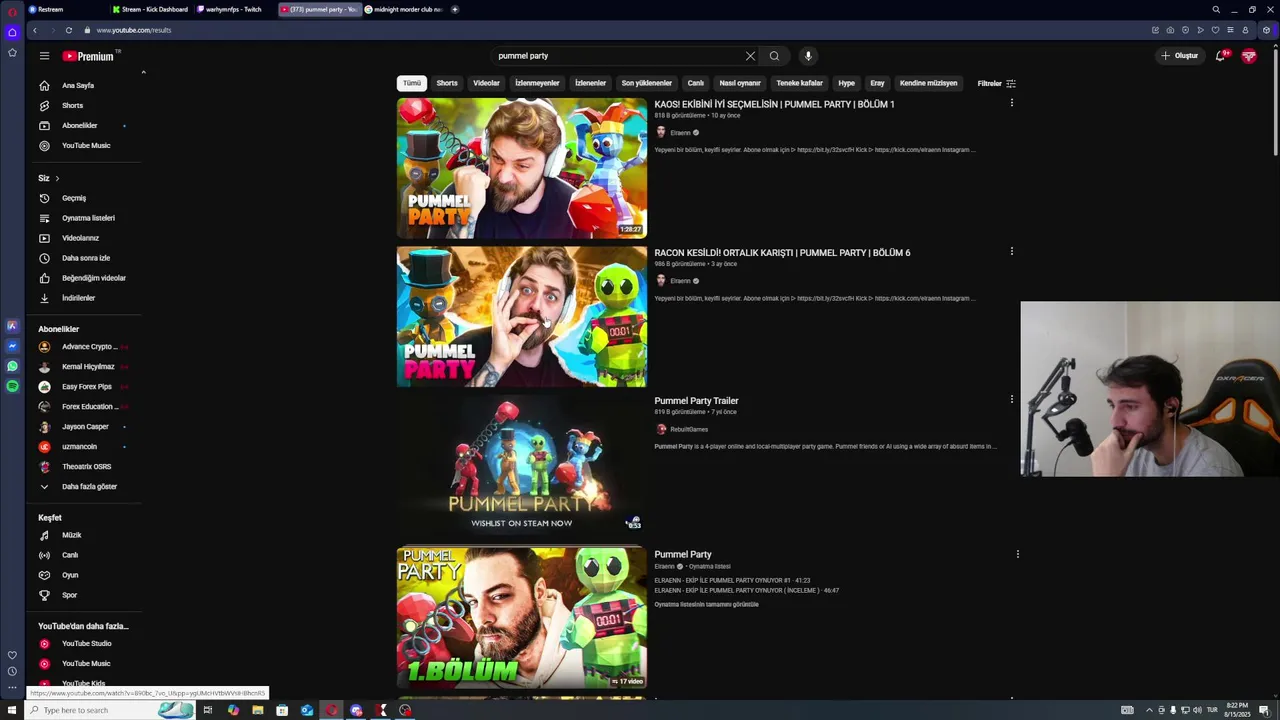Image resolution: width=1280 pixels, height=720 pixels.
Task: Reload the page in Opera
Action: tap(68, 30)
